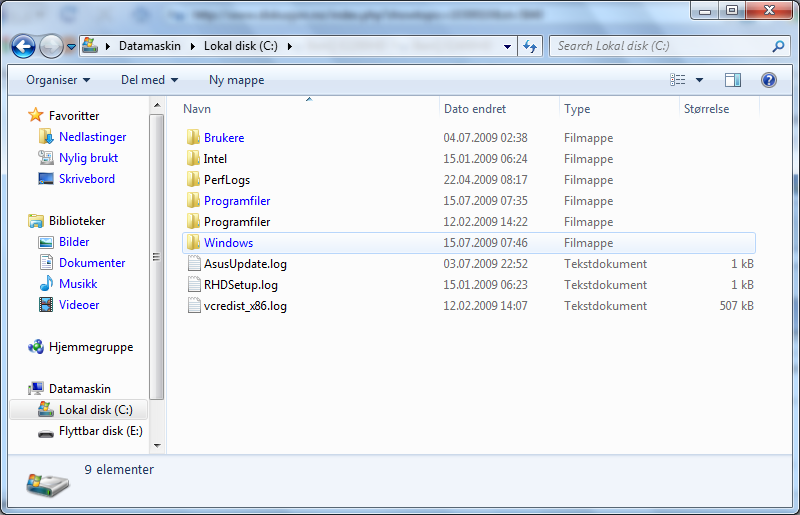Select Biblioteker in the navigation pane

coord(77,220)
